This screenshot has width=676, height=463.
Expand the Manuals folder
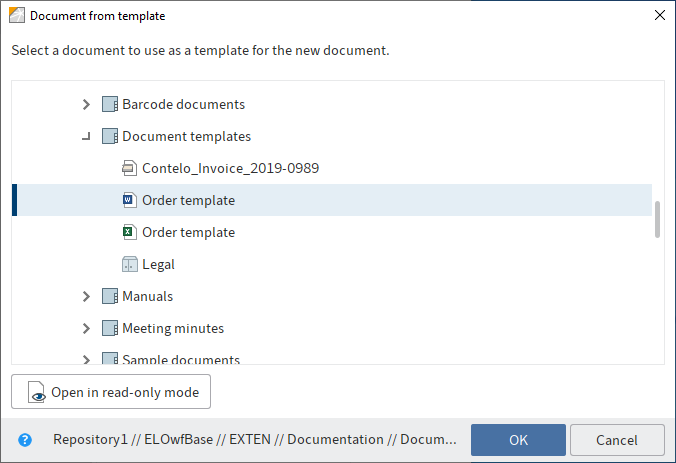(86, 296)
